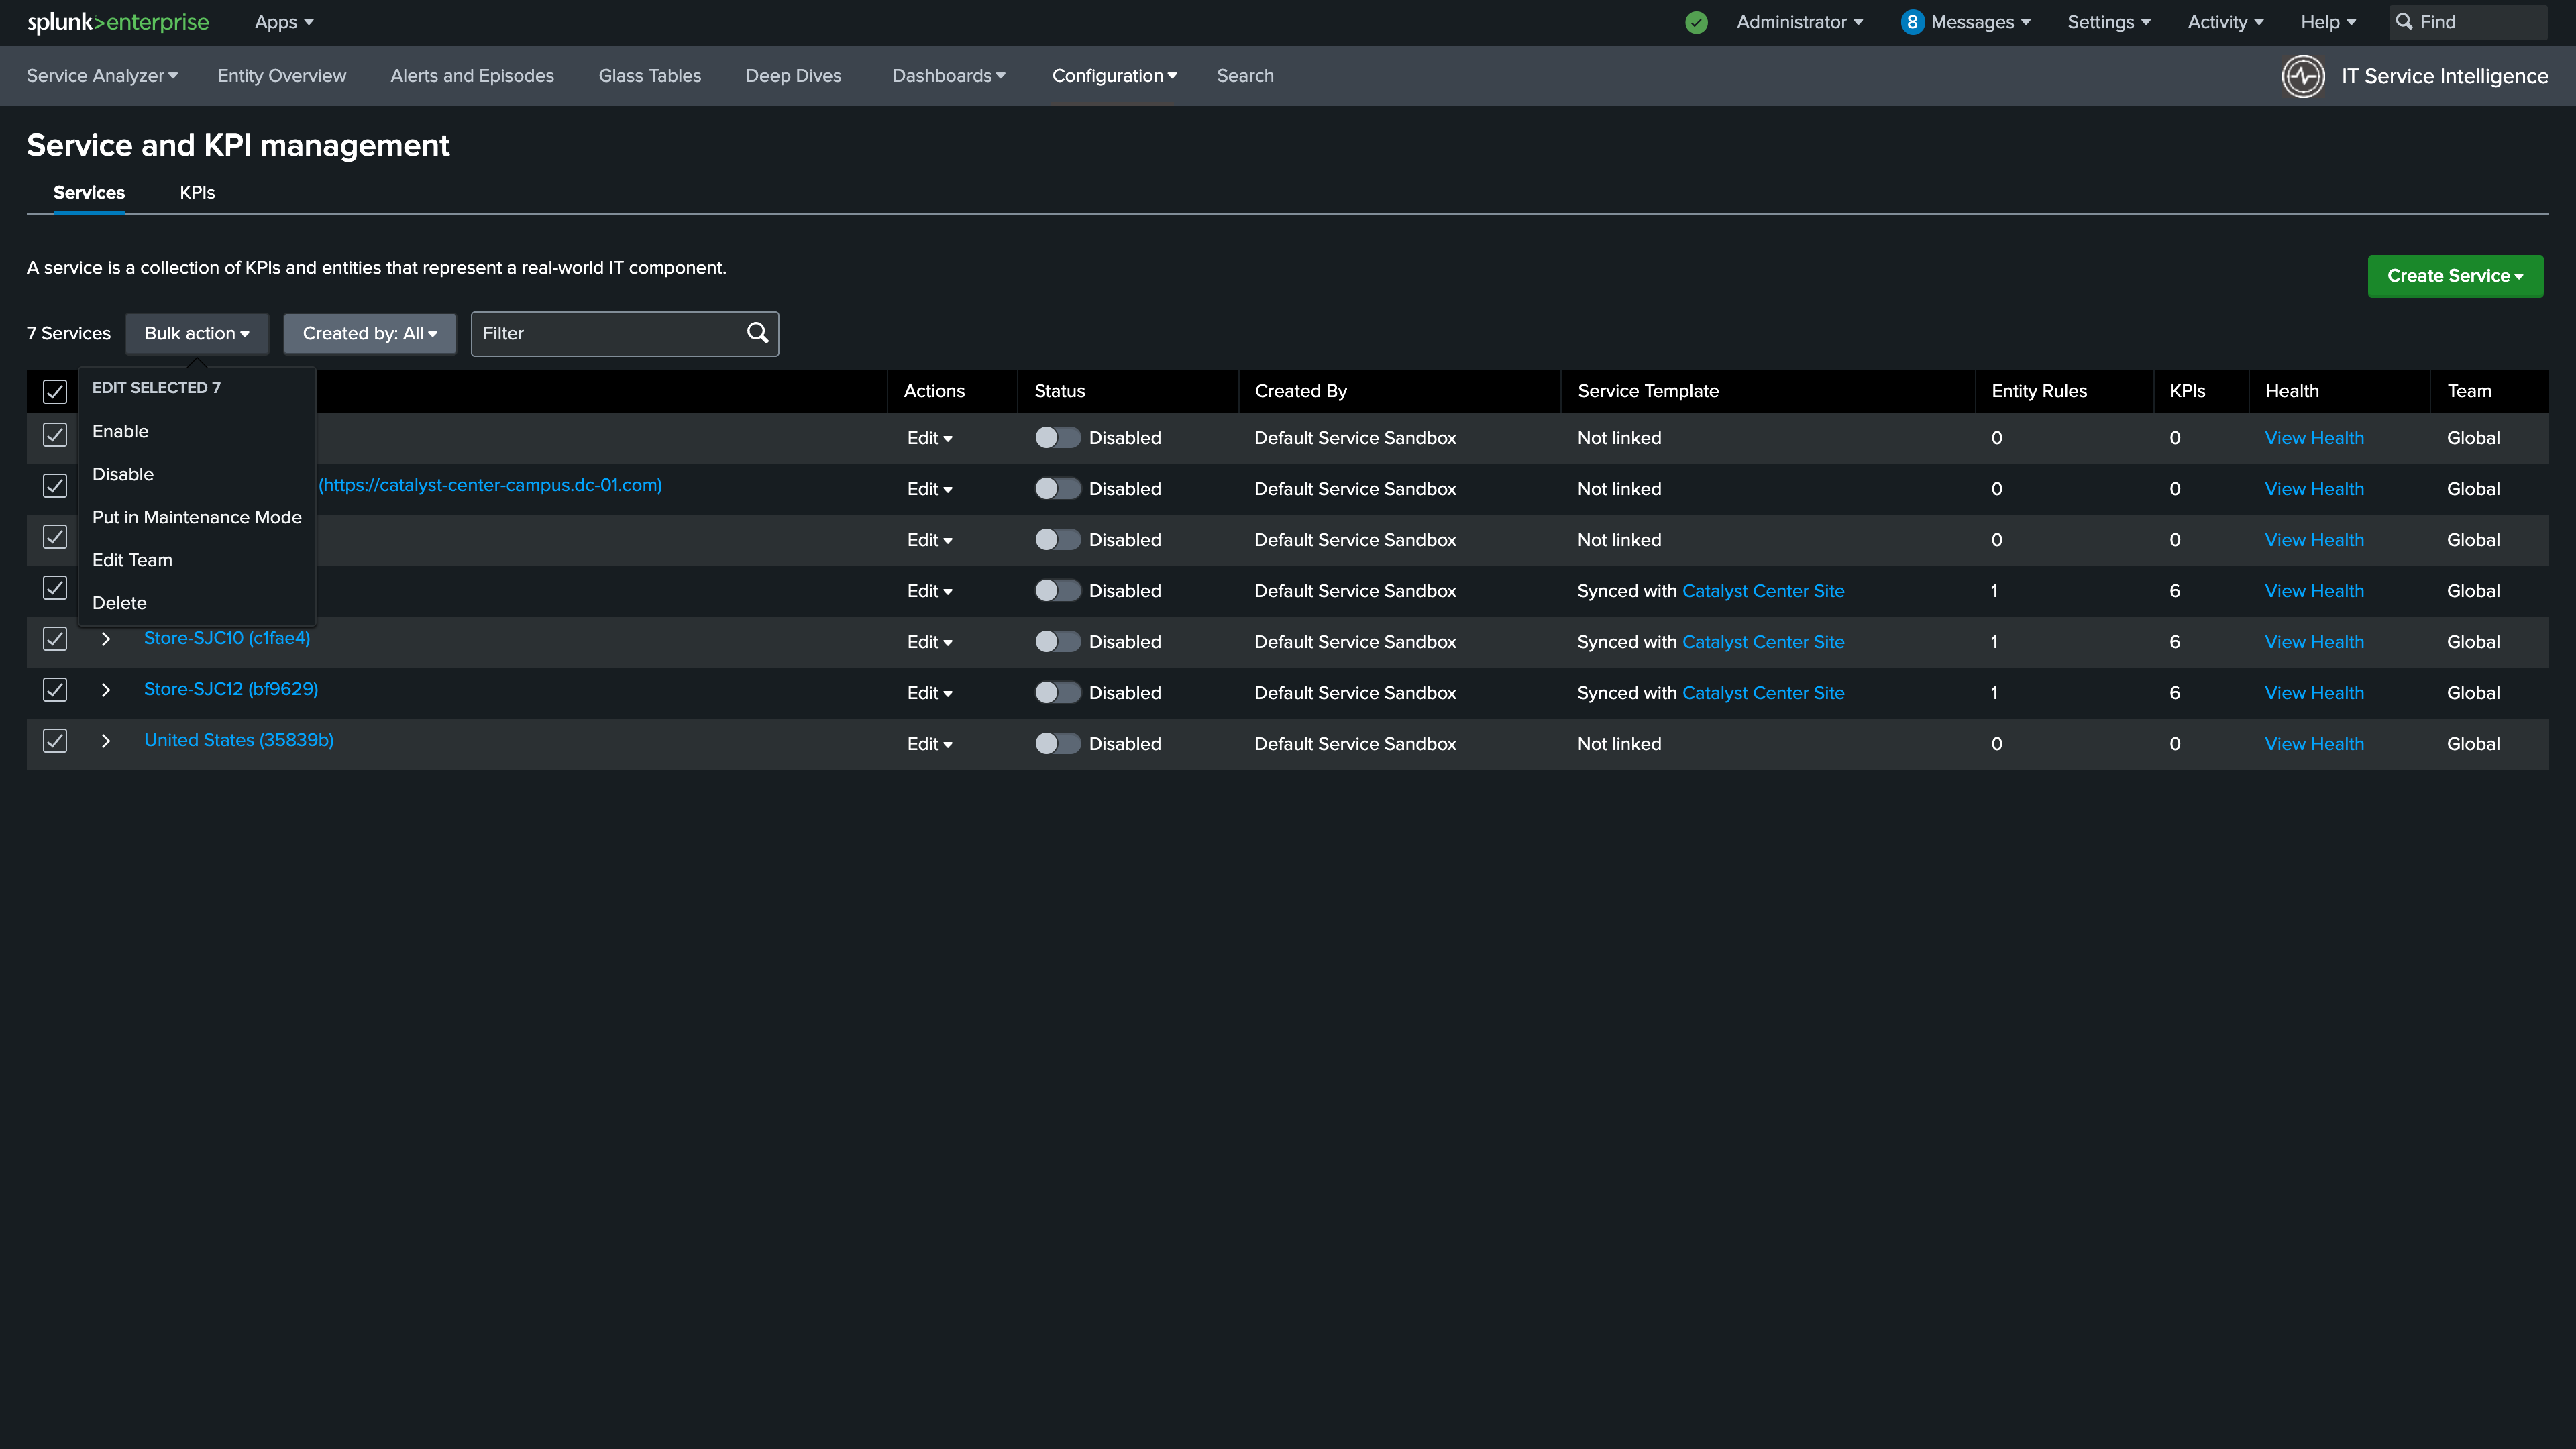
Task: Open the Administrator account menu
Action: point(1799,22)
